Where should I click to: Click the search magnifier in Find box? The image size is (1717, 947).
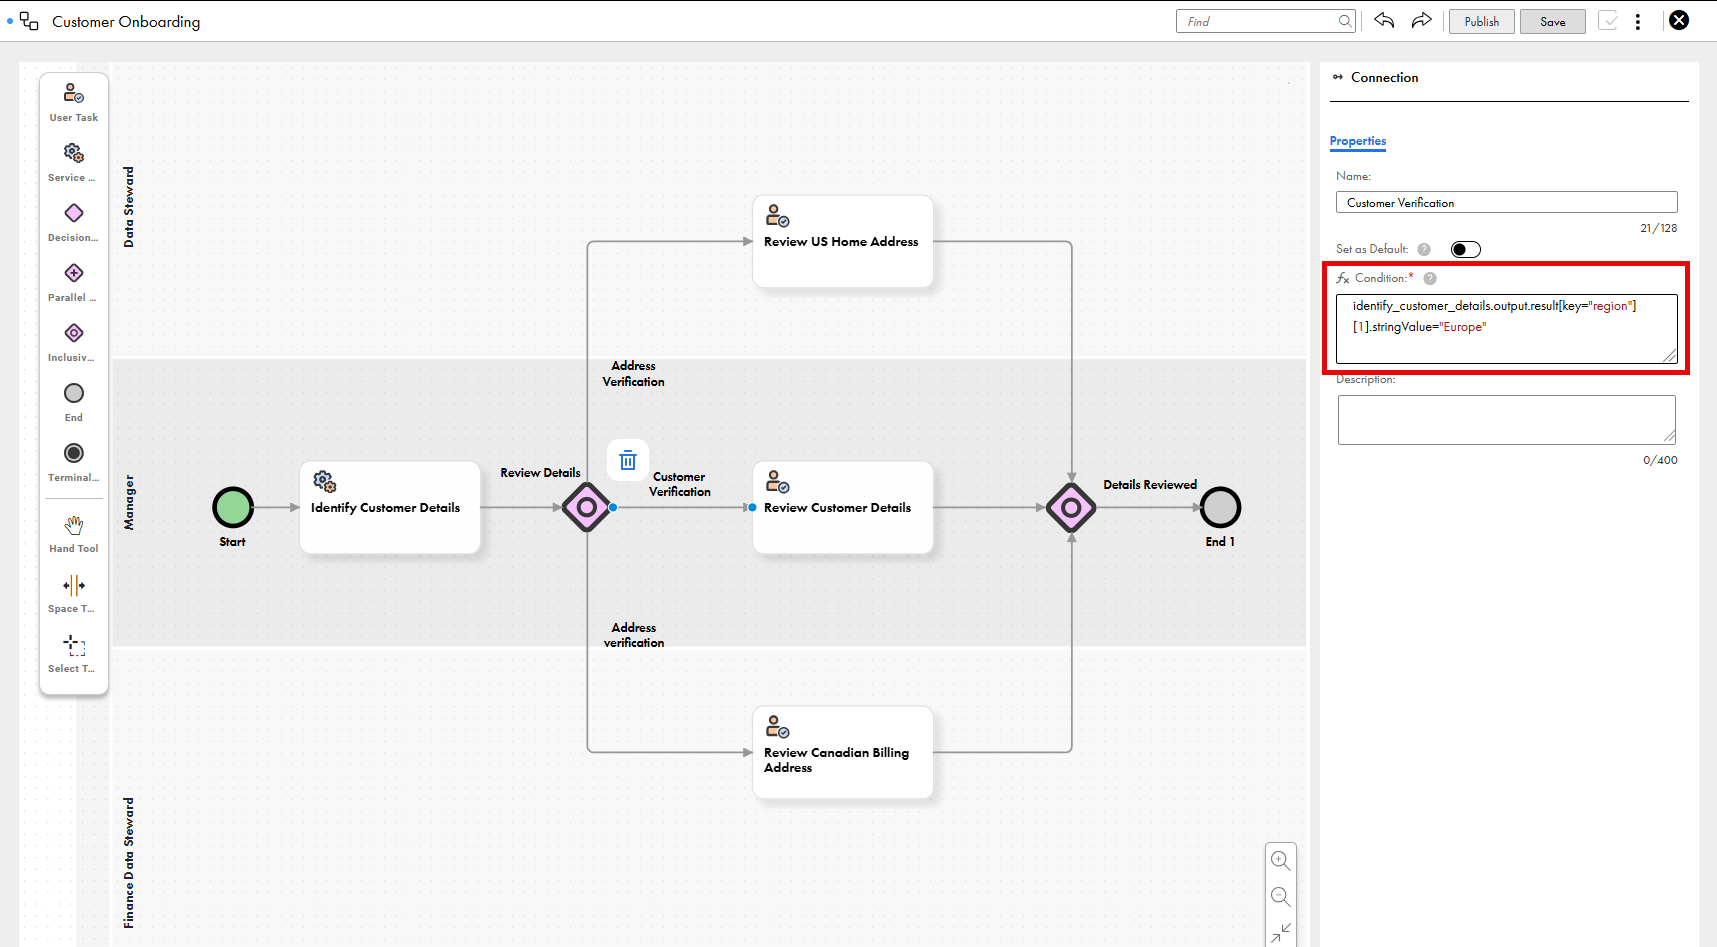coord(1345,21)
